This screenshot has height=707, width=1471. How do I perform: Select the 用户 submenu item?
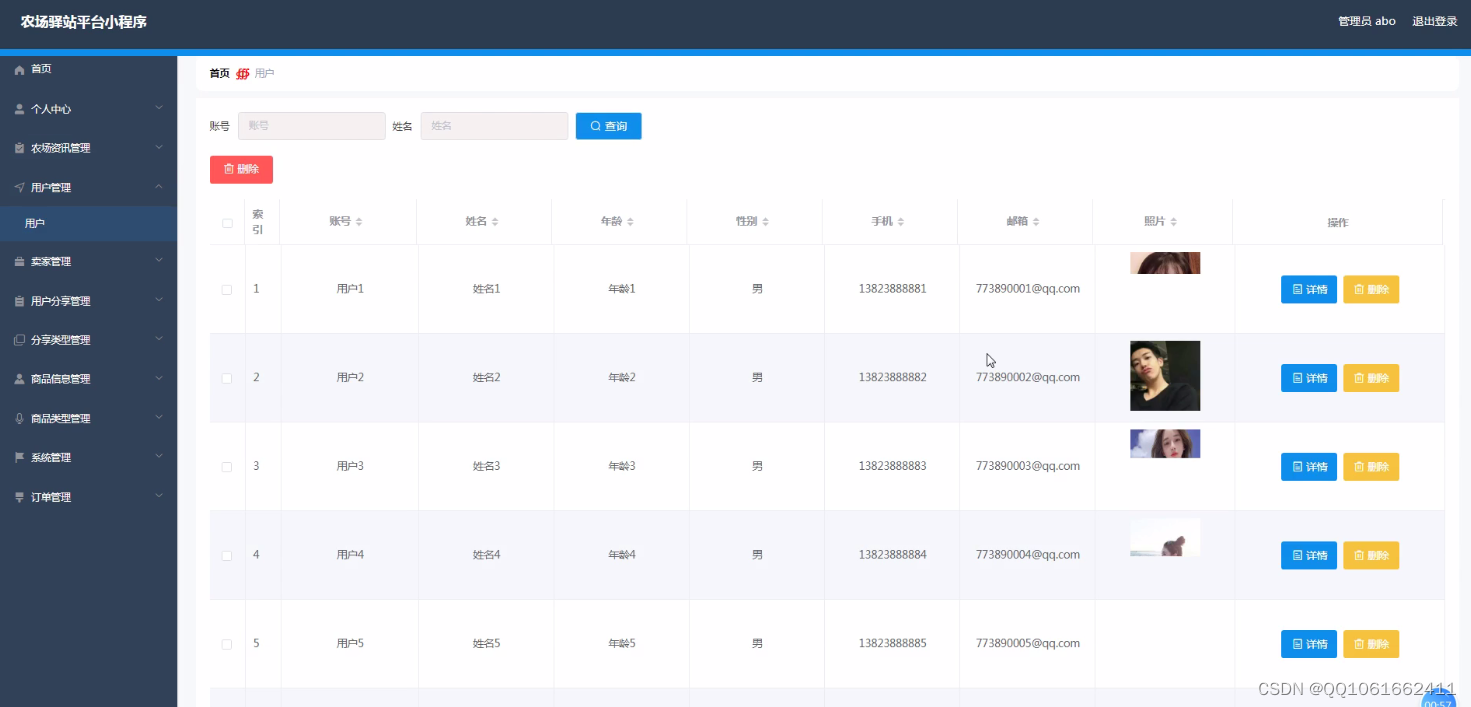[x=88, y=224]
